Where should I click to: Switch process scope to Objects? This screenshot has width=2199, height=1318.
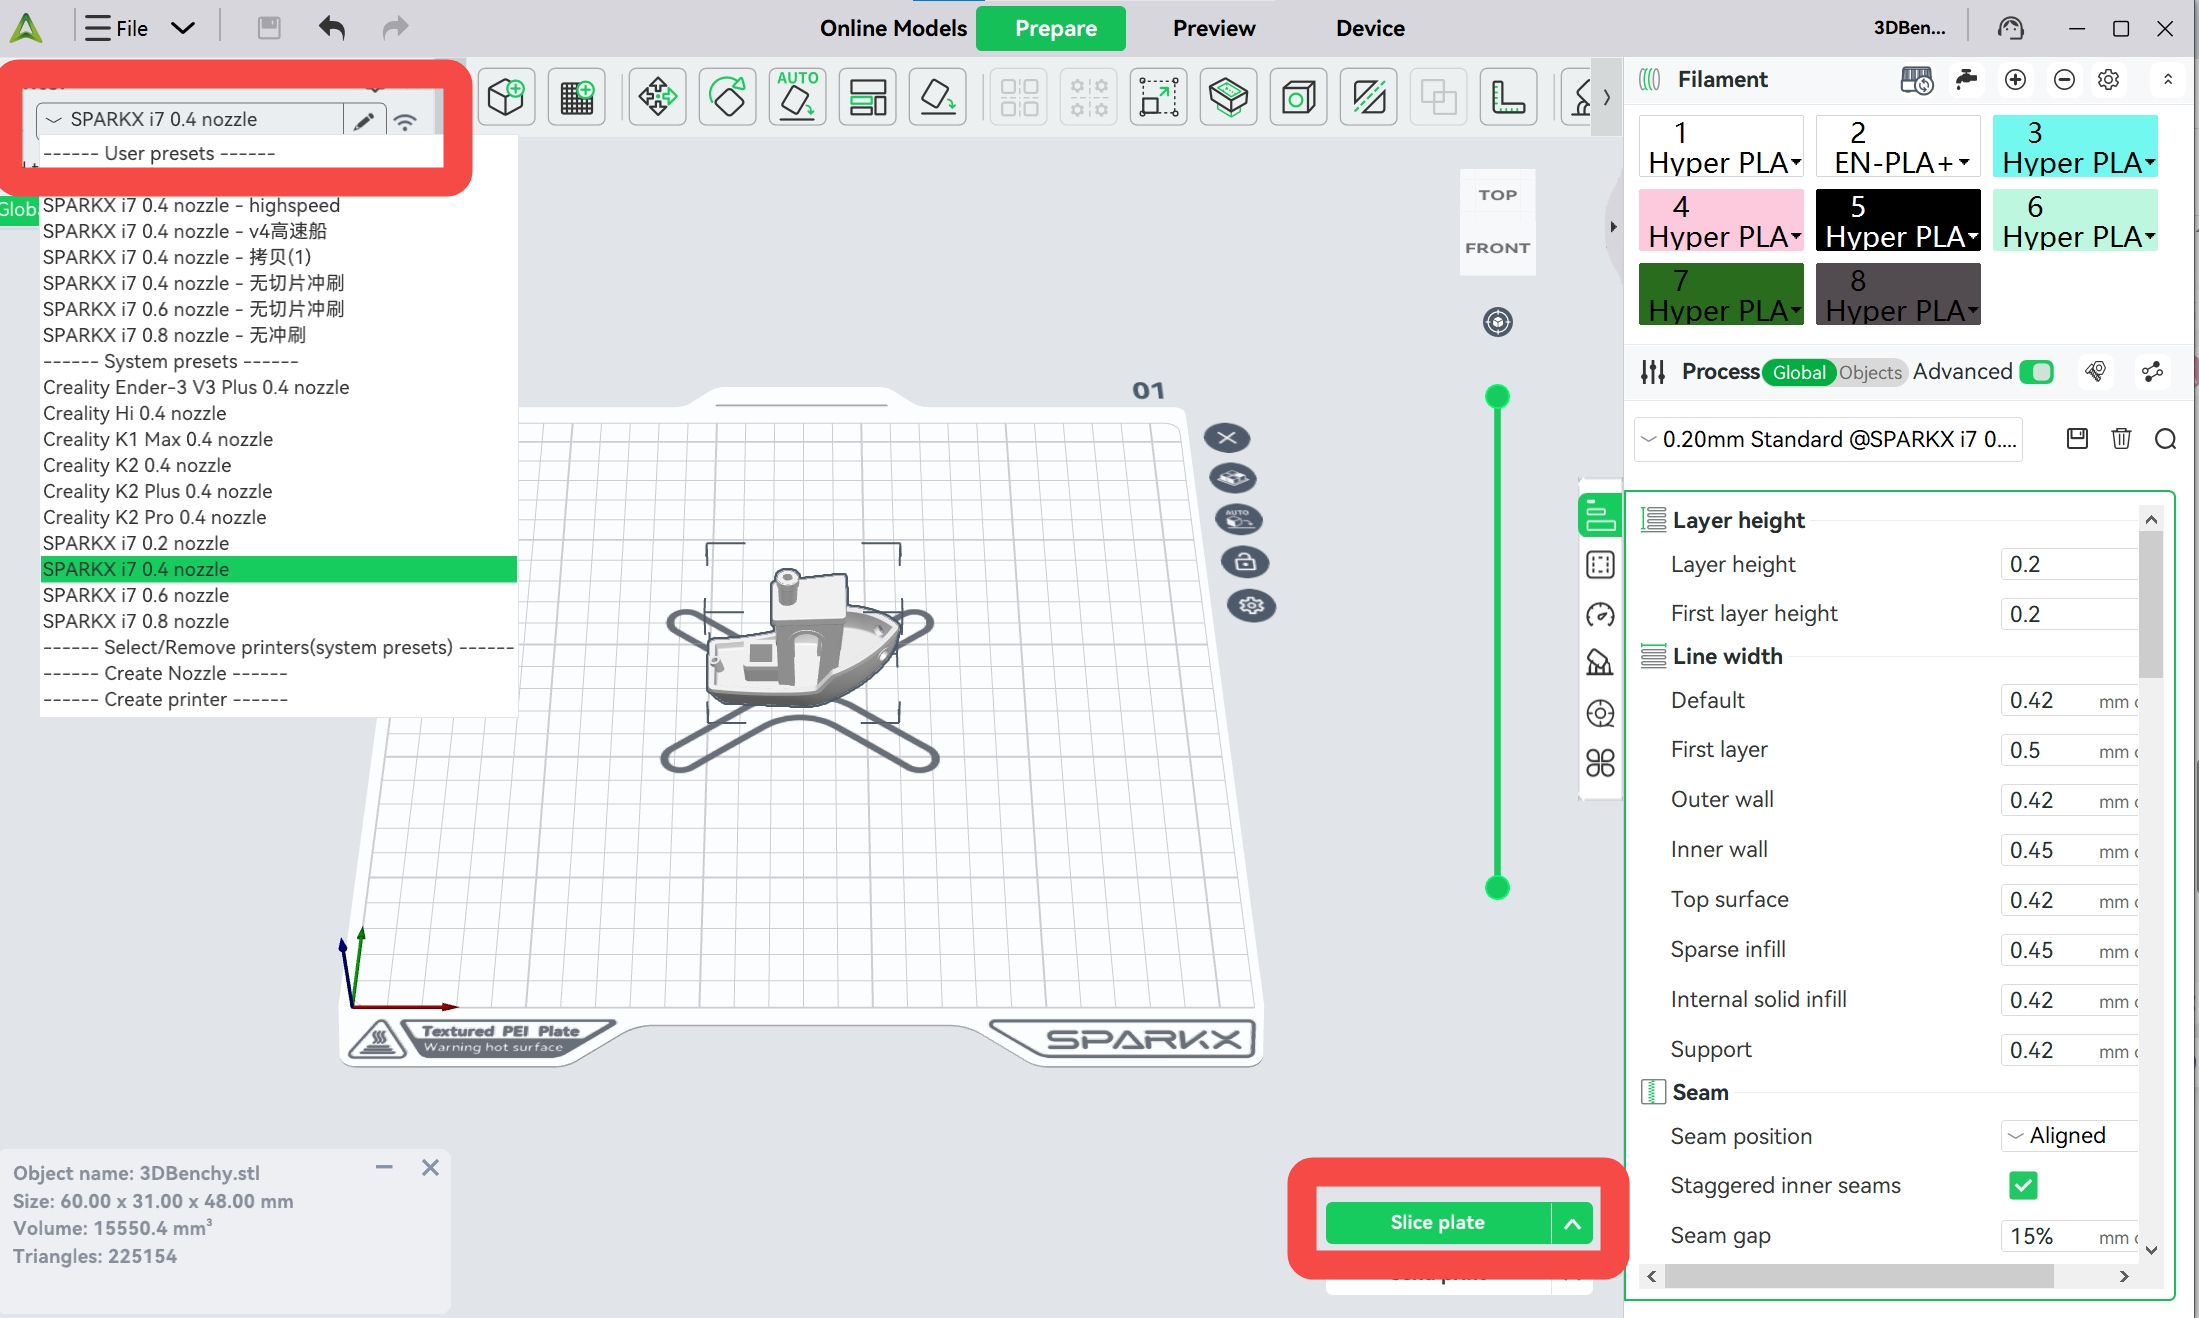1869,372
